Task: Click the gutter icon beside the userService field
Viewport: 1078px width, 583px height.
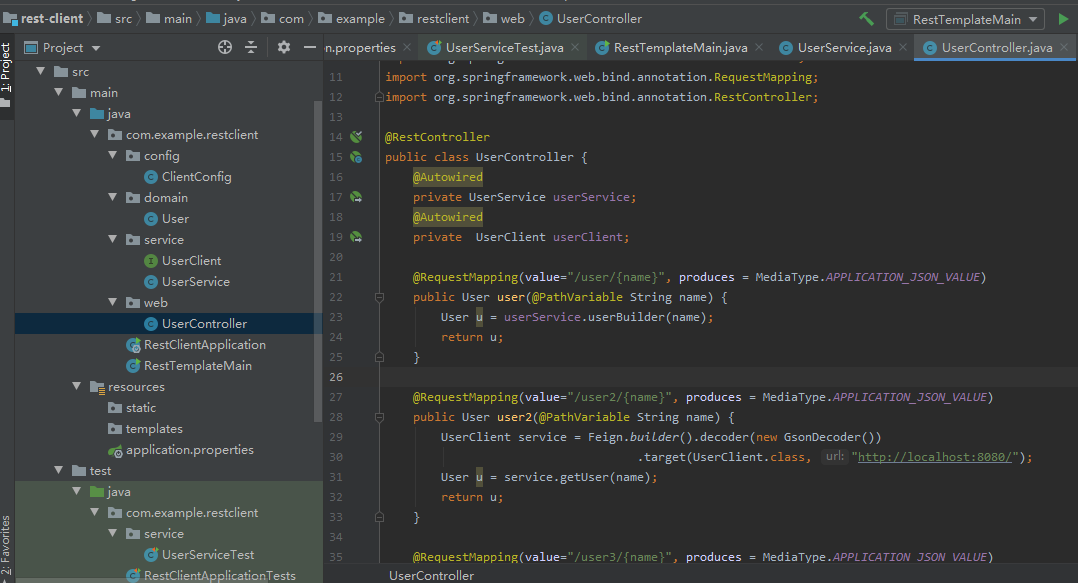Action: tap(356, 197)
